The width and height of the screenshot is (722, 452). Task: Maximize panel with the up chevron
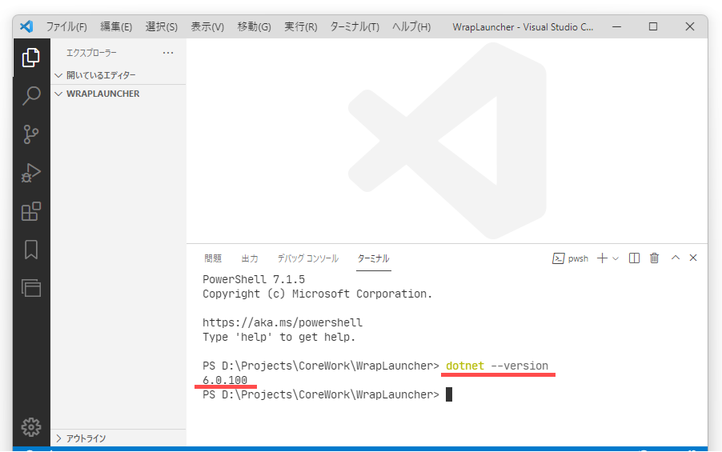675,258
